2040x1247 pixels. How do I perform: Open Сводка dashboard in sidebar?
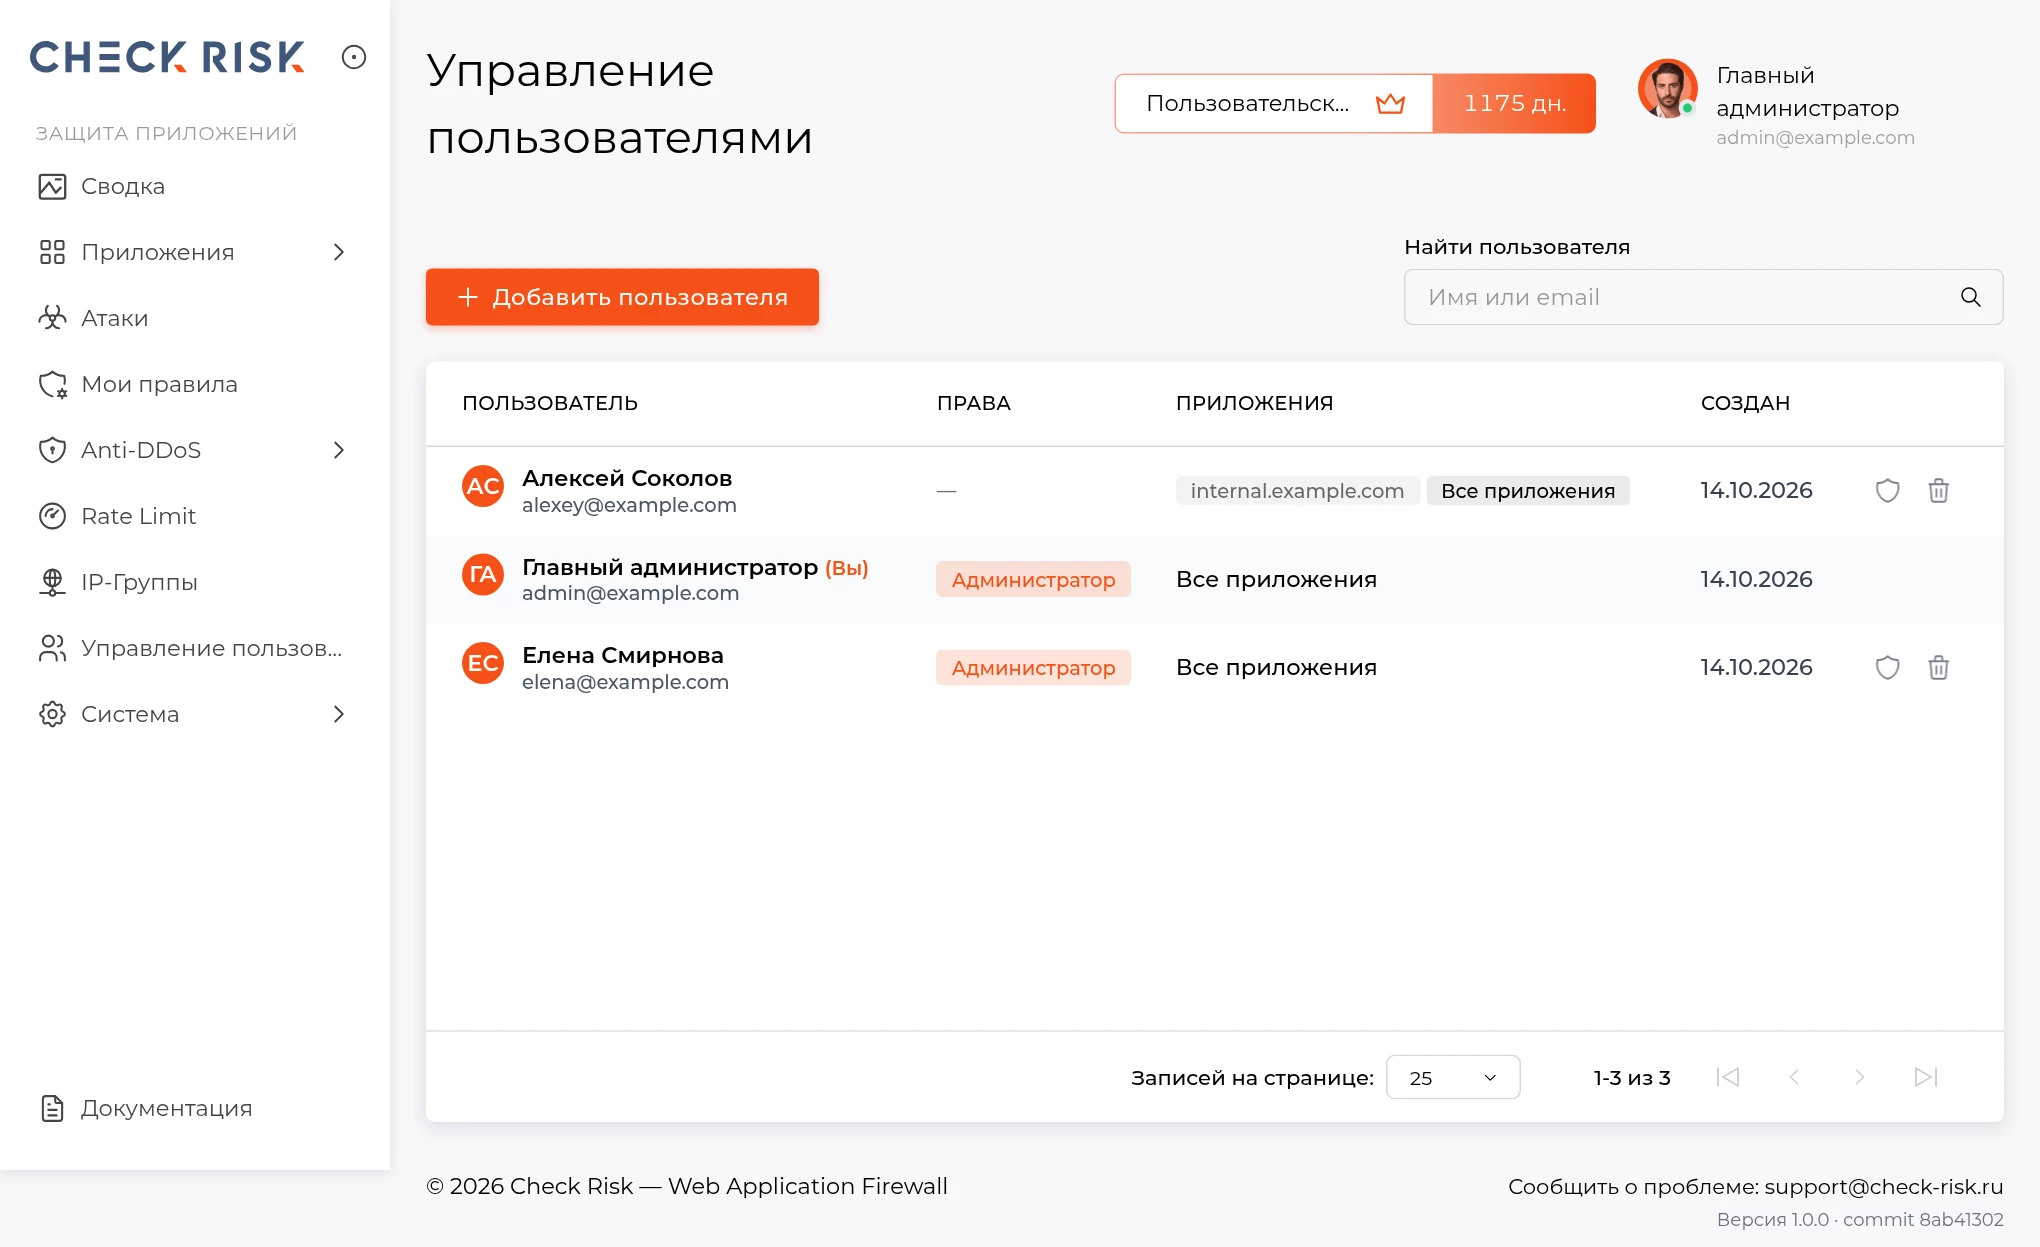122,186
